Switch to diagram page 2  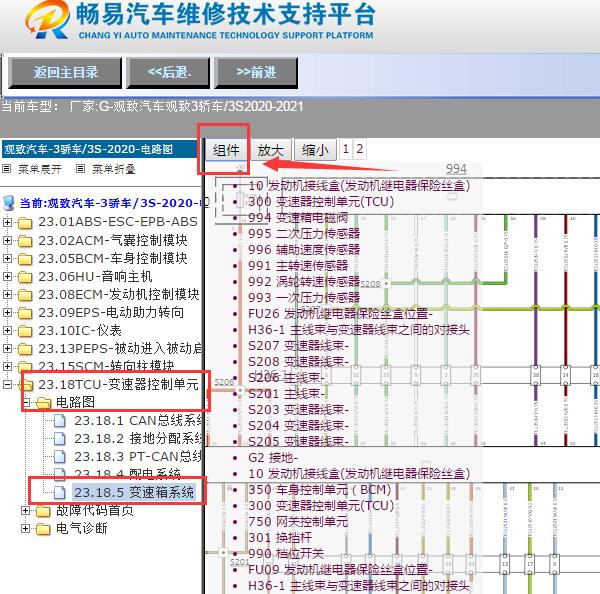[359, 149]
